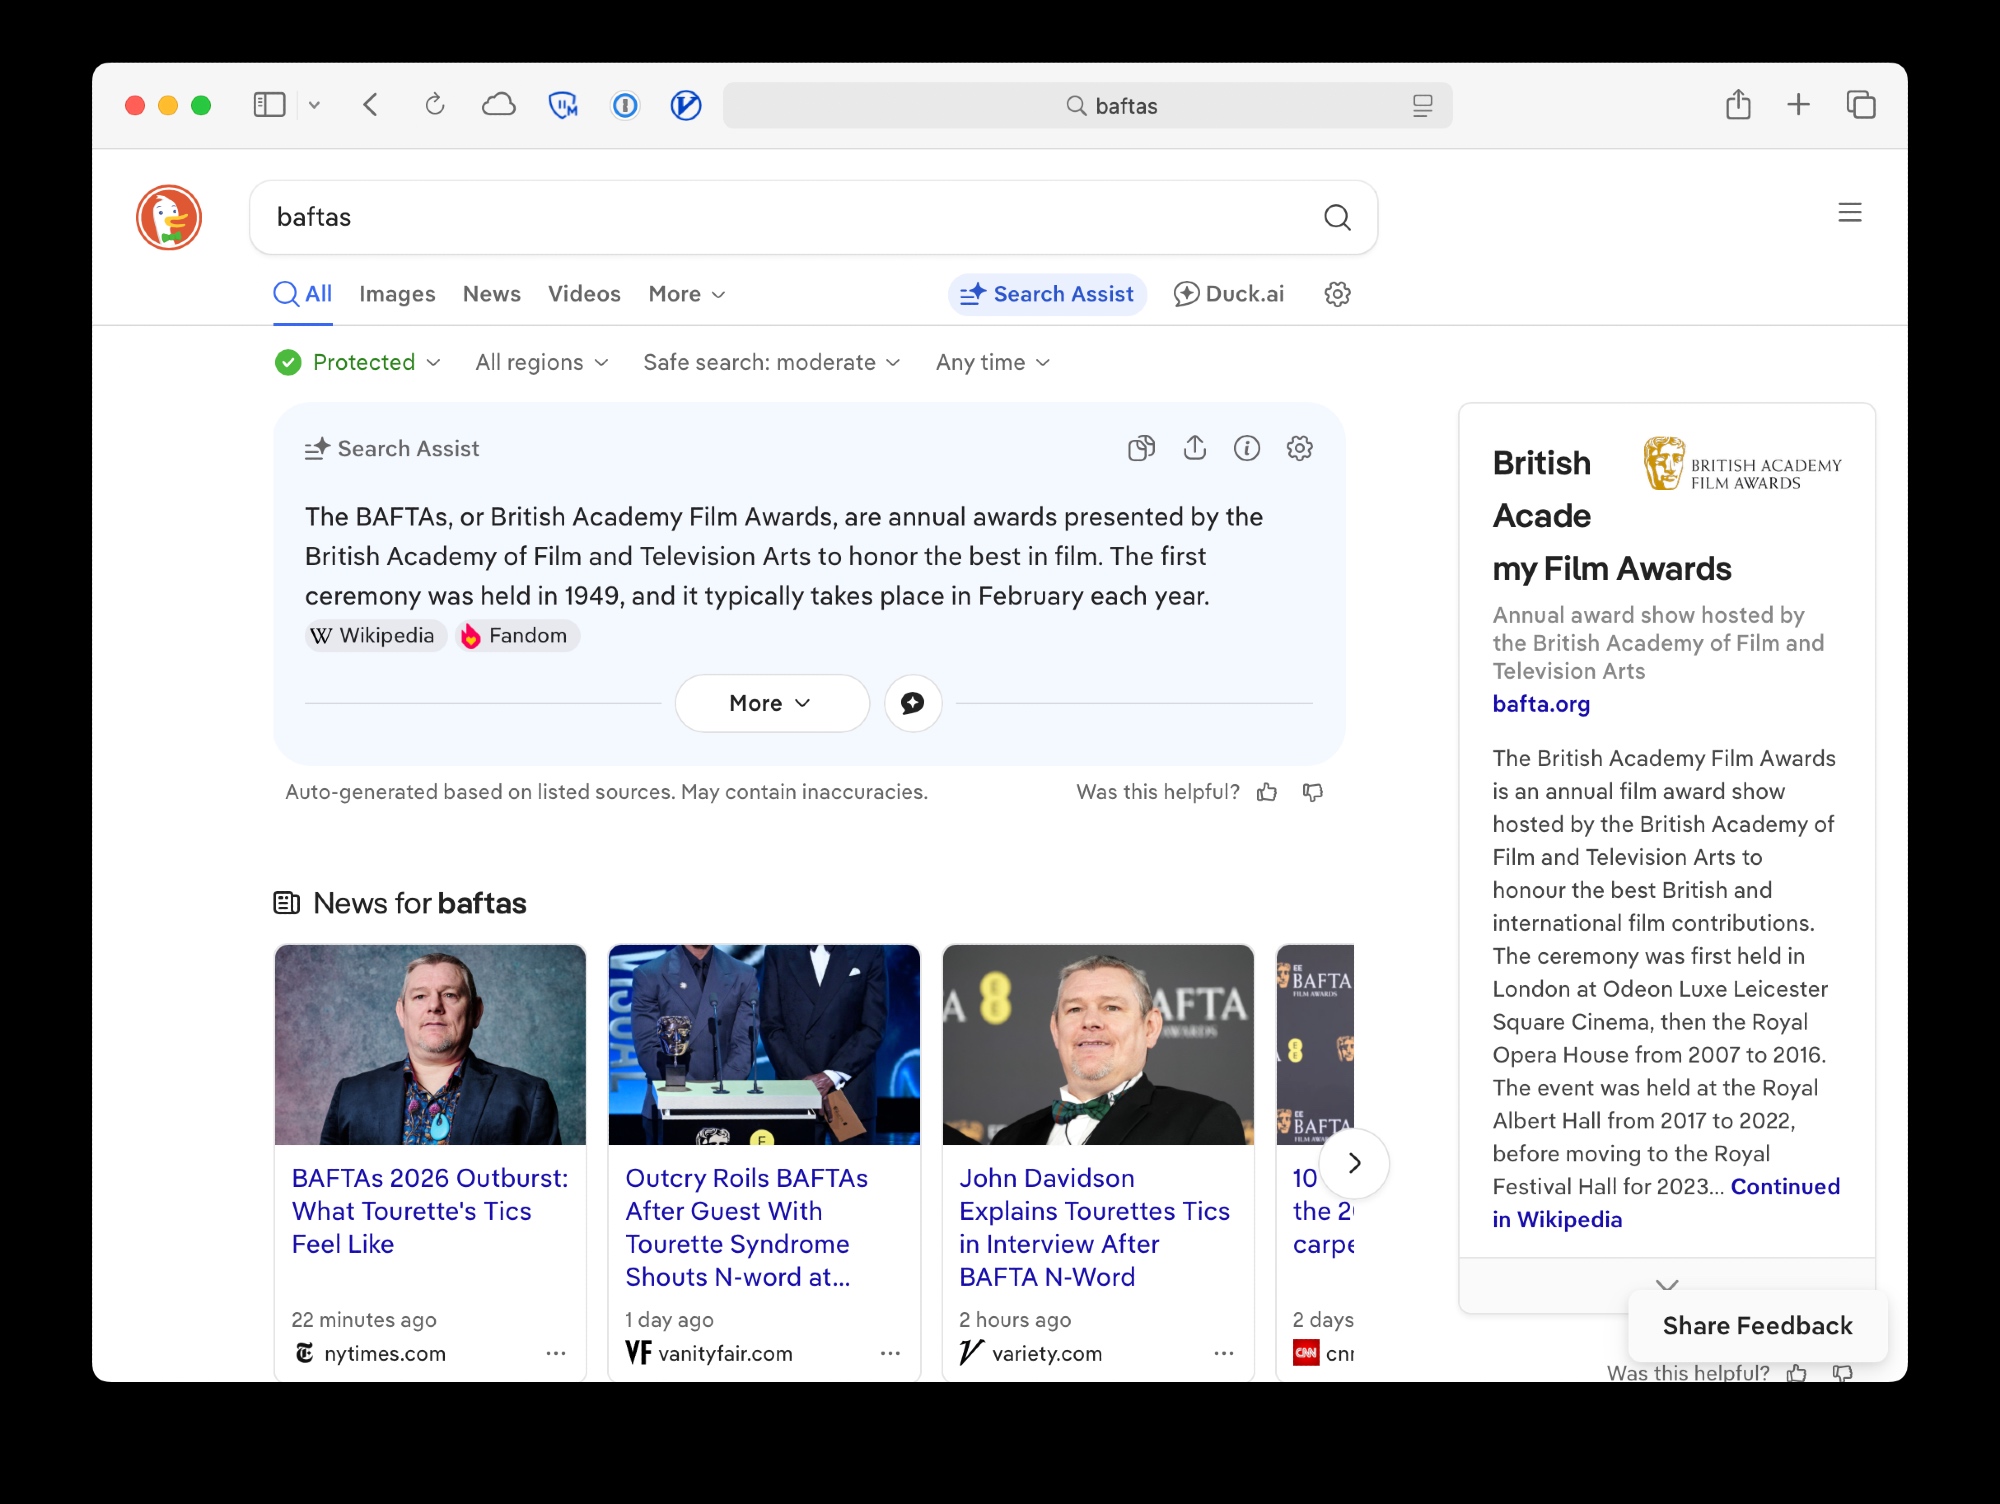The width and height of the screenshot is (2000, 1504).
Task: Expand the Safe search: moderate dropdown
Action: click(771, 362)
